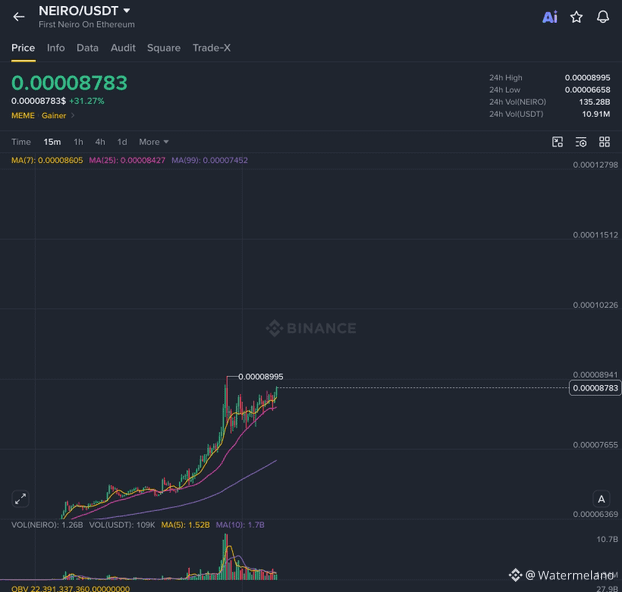Open the chart drawing tools icon
622x592 pixels.
[557, 142]
